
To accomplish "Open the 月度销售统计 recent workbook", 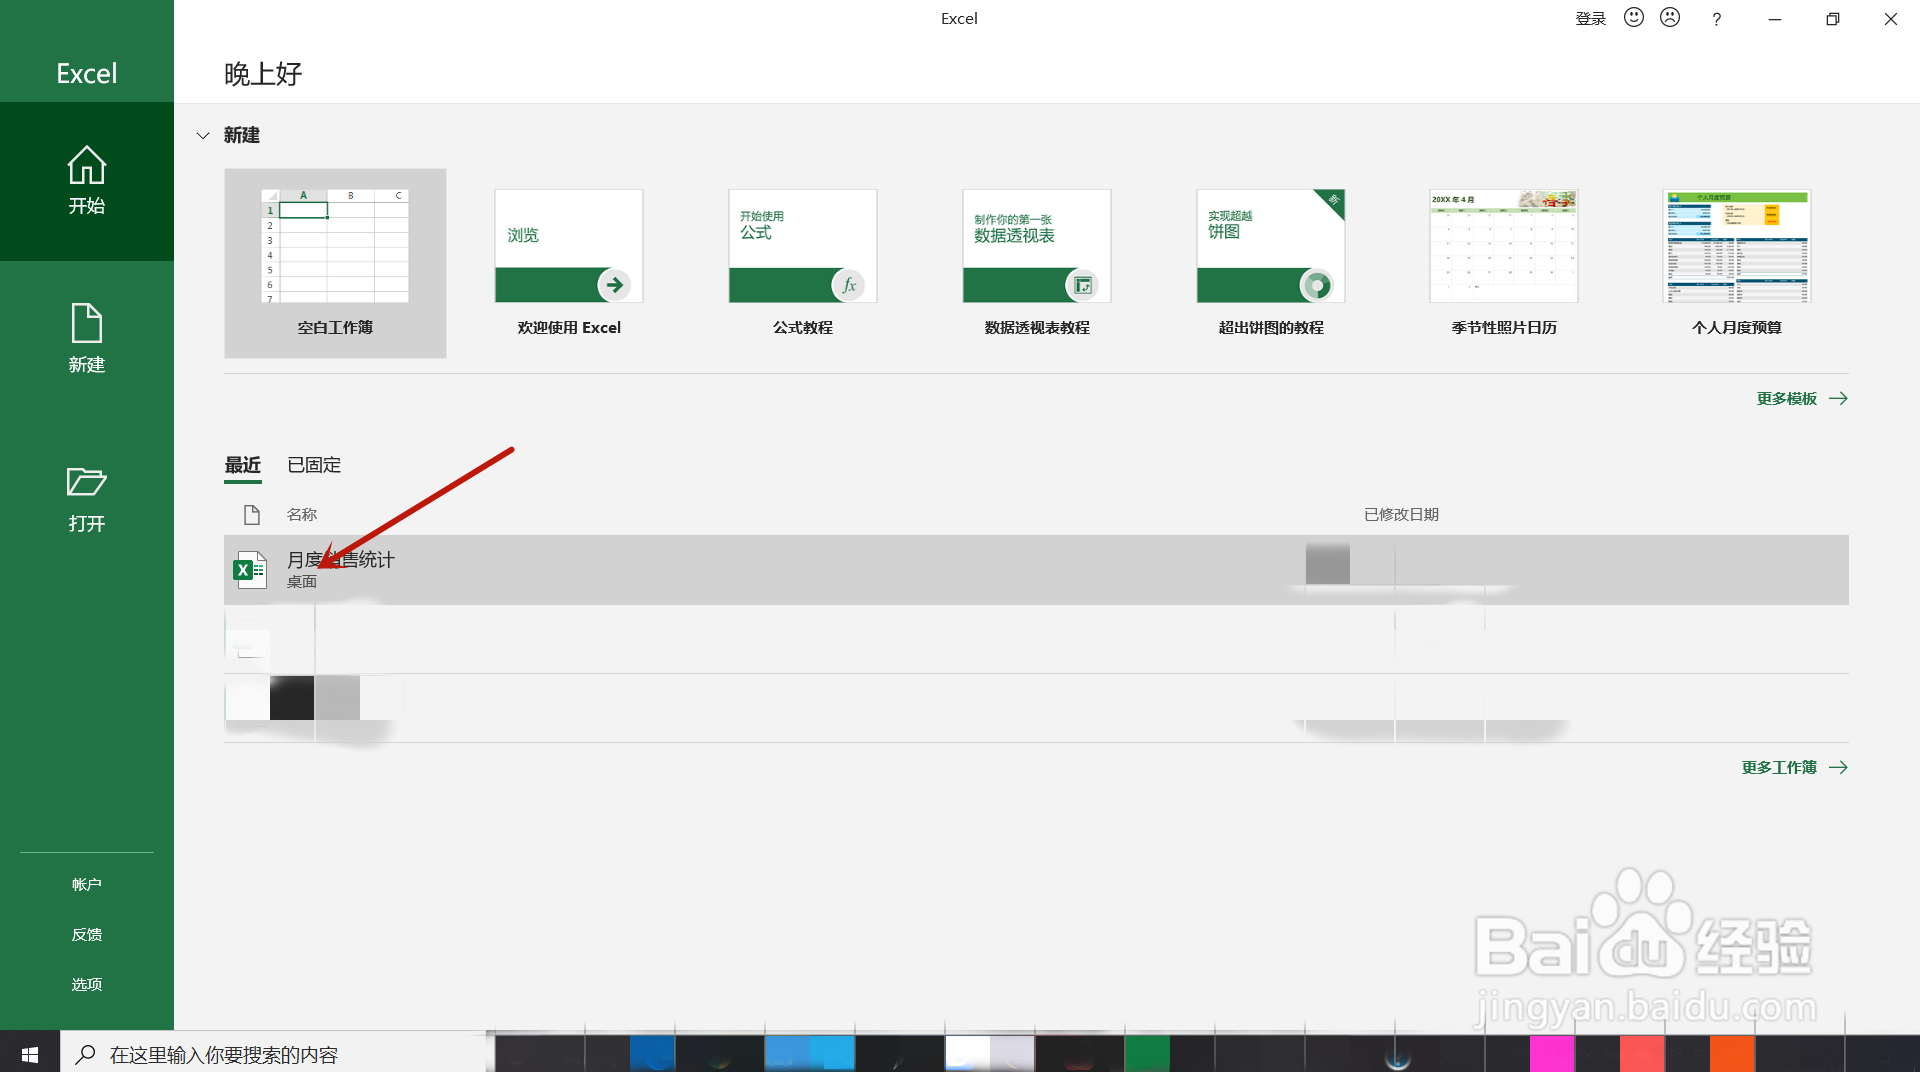I will coord(1036,570).
